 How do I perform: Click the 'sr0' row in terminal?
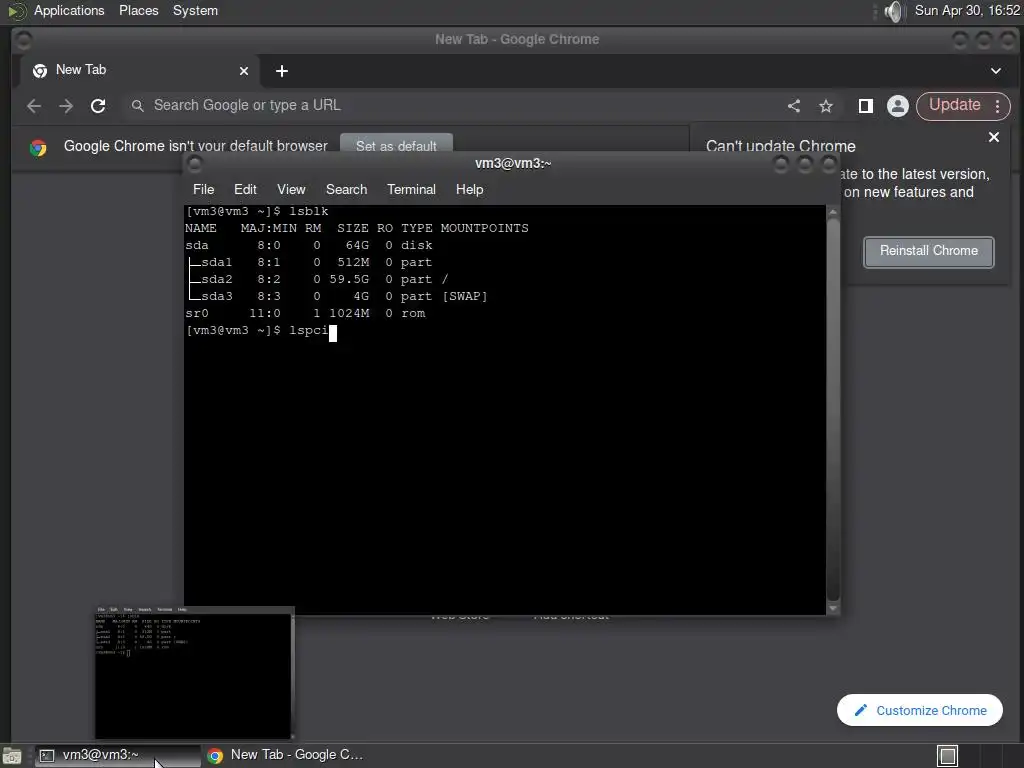pyautogui.click(x=305, y=313)
